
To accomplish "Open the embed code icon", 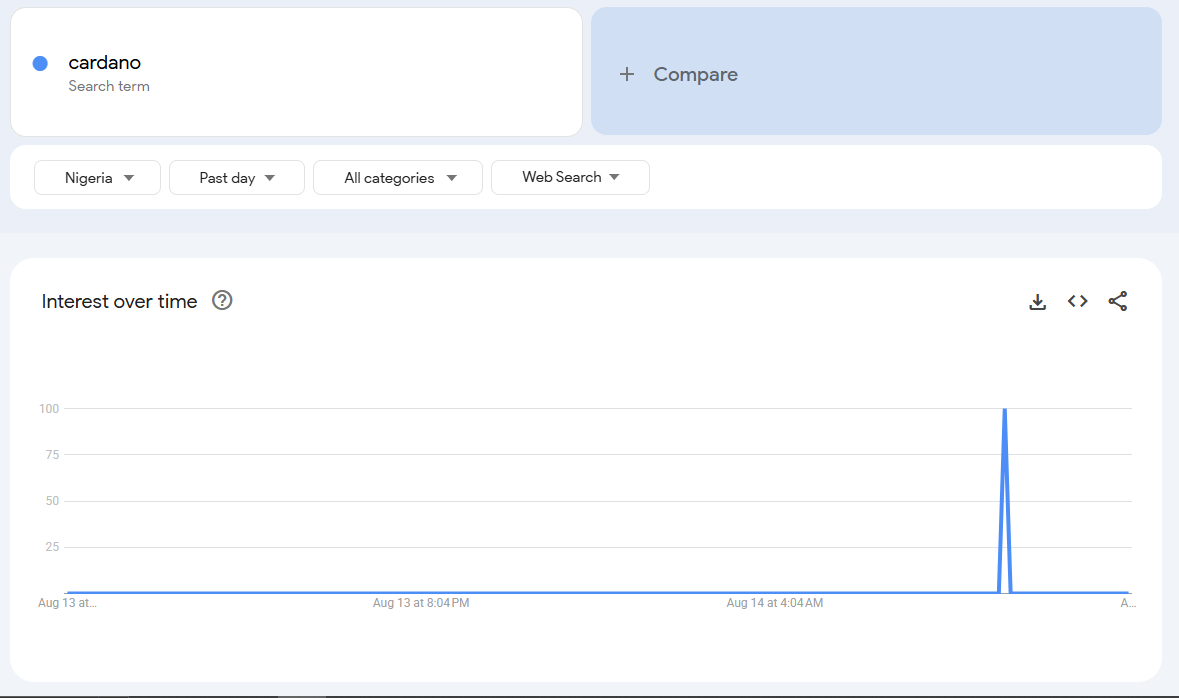I will tap(1077, 301).
